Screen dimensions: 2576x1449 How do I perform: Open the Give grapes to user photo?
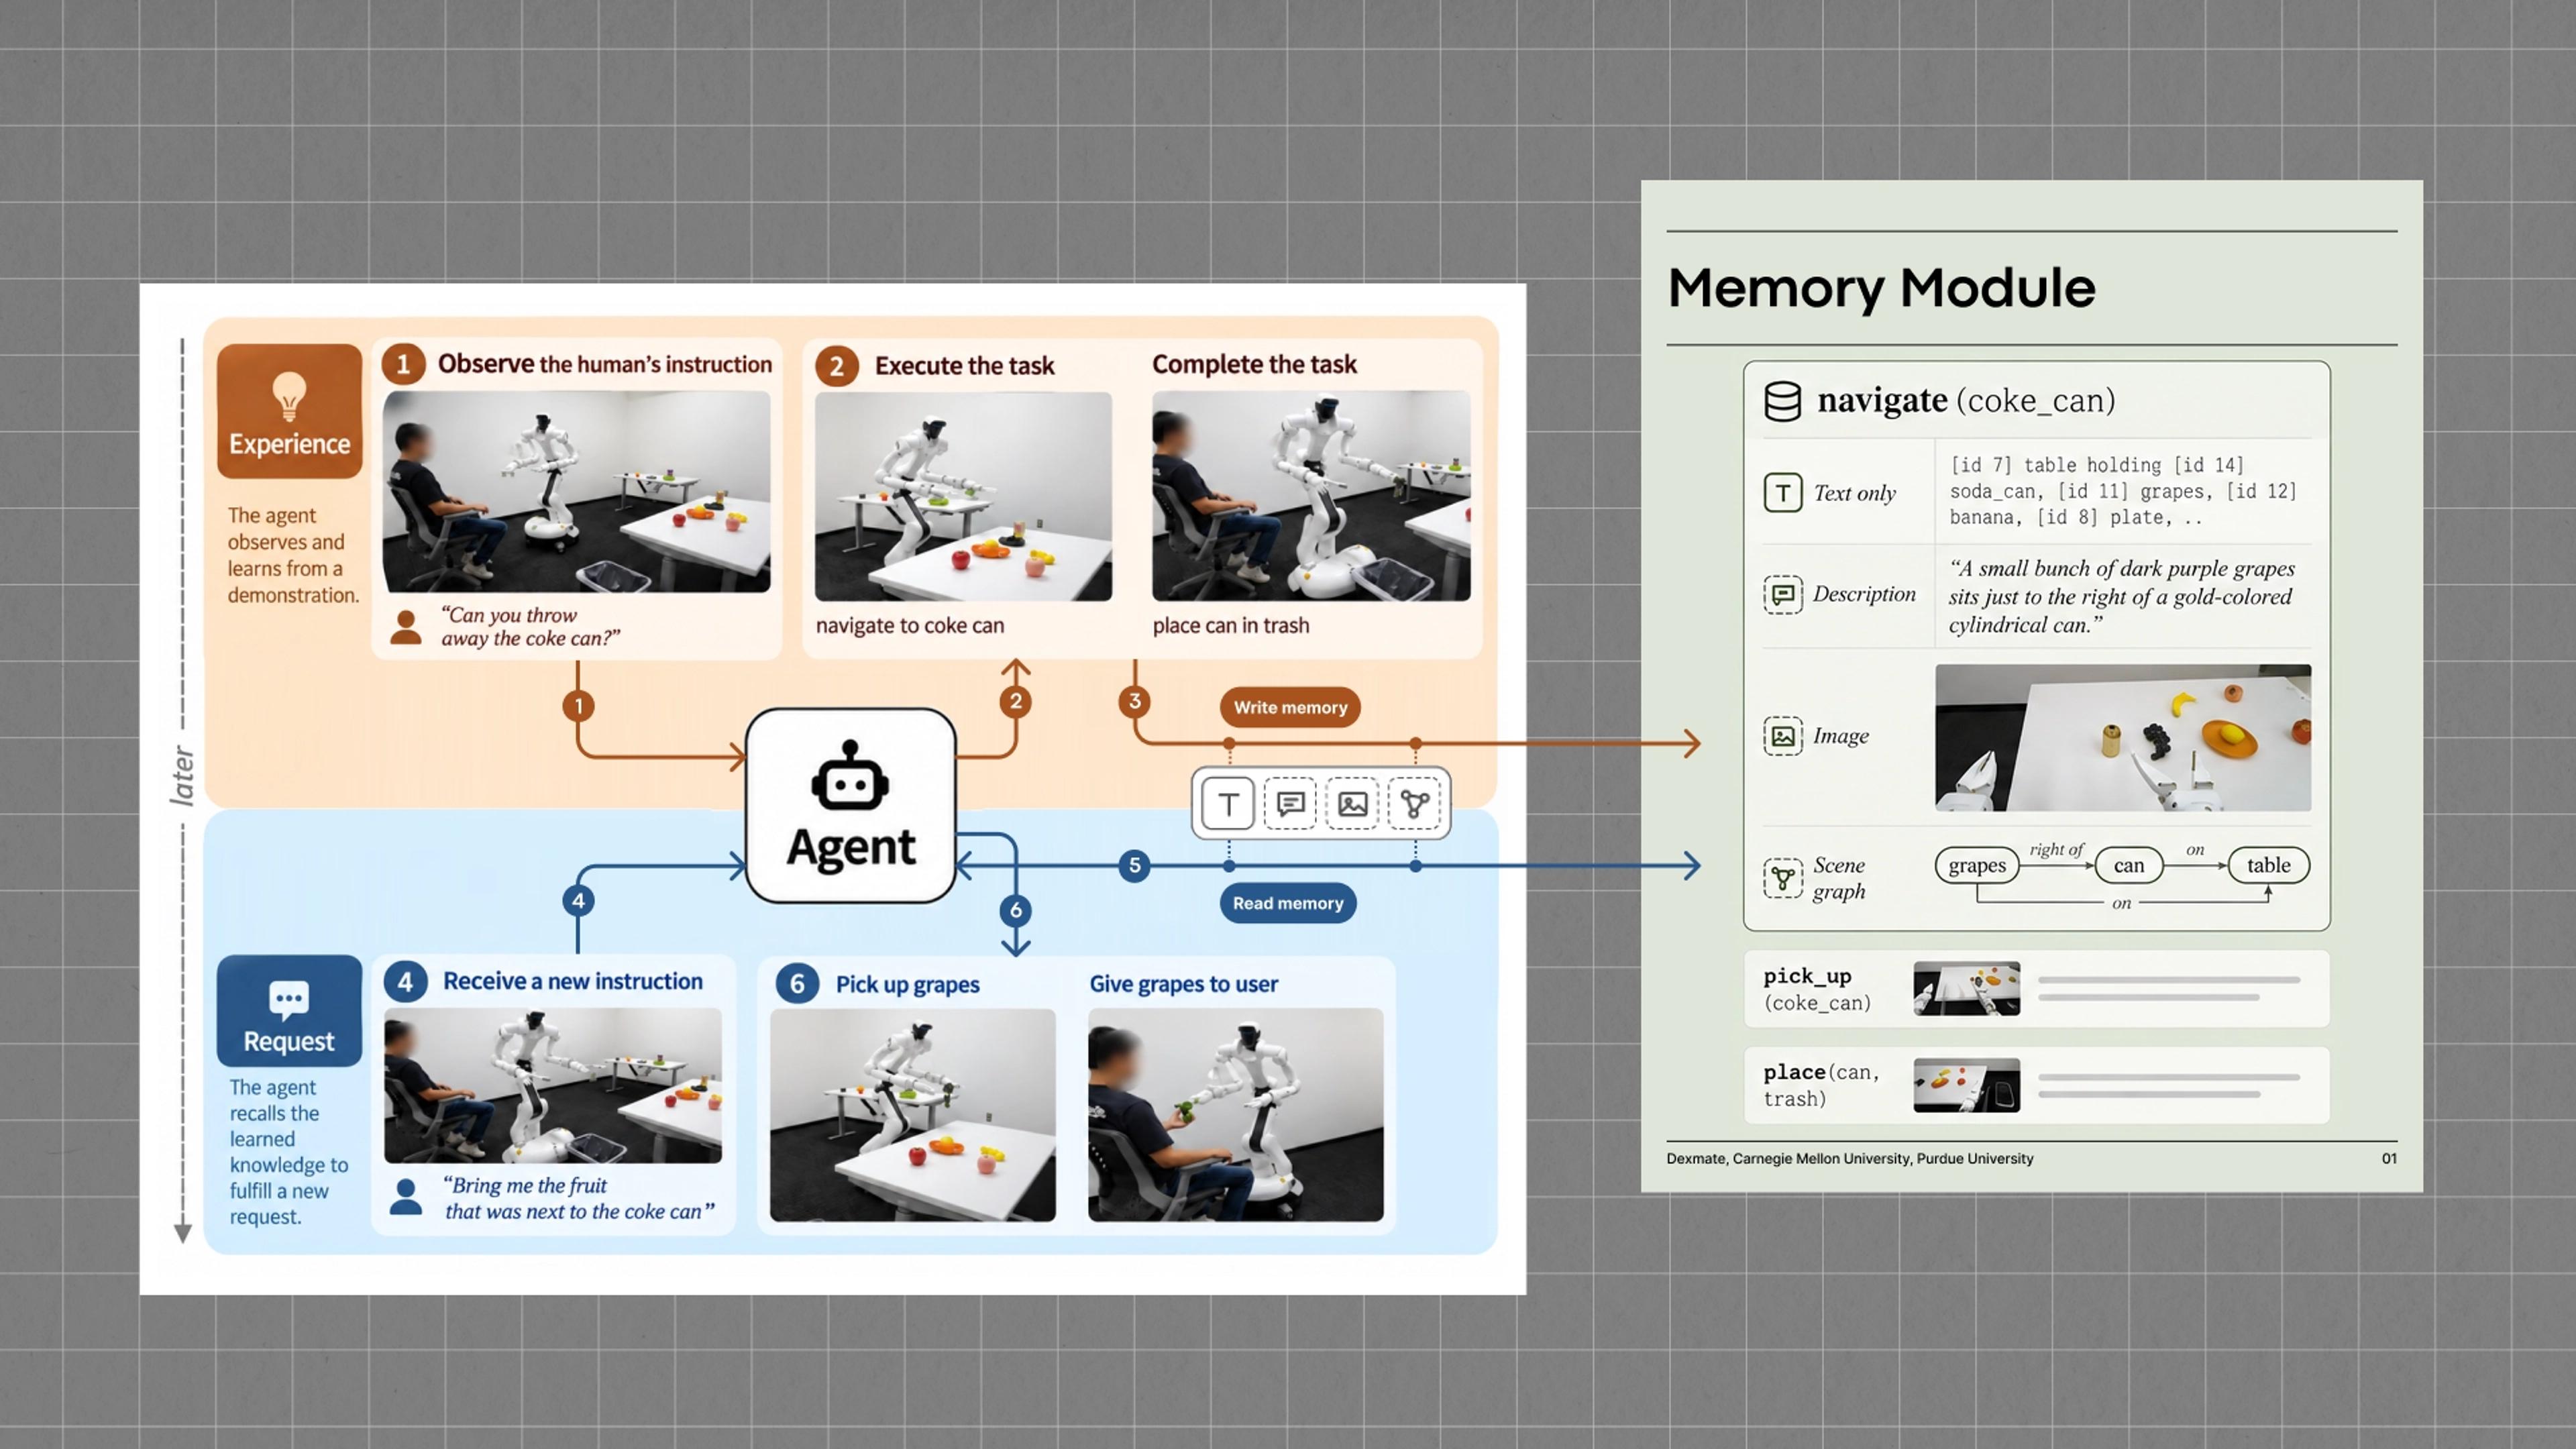point(1236,1115)
